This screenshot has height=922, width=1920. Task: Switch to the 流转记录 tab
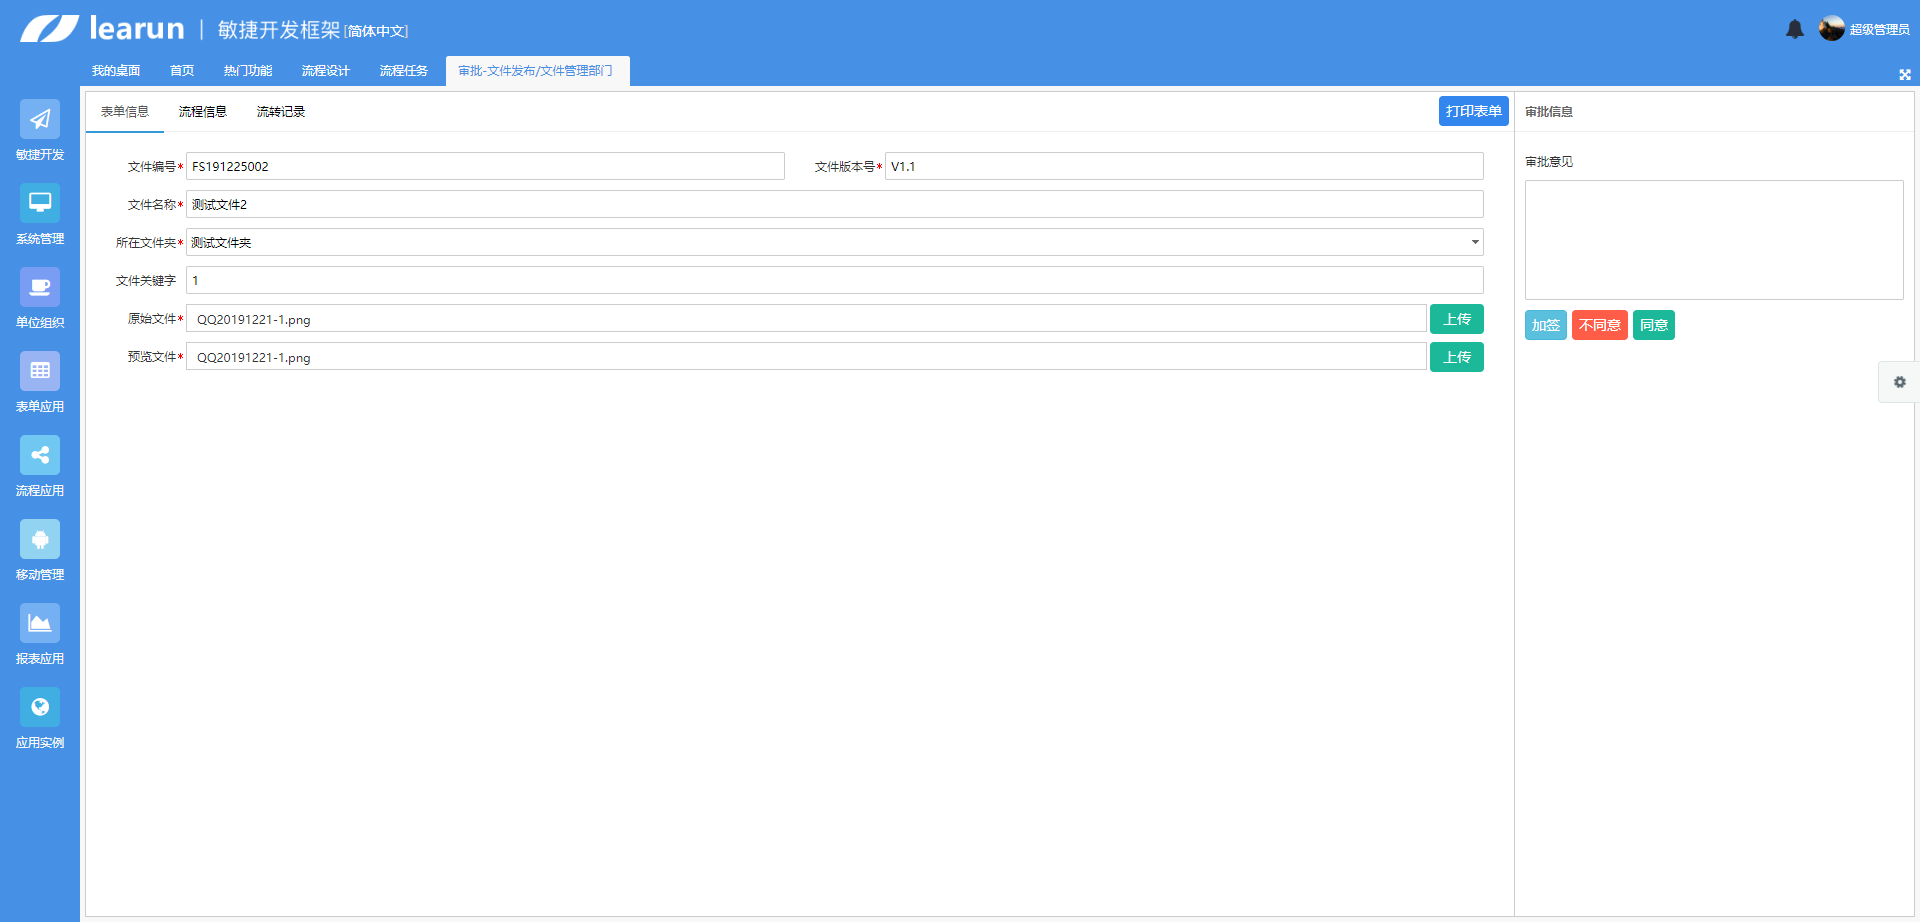(280, 112)
